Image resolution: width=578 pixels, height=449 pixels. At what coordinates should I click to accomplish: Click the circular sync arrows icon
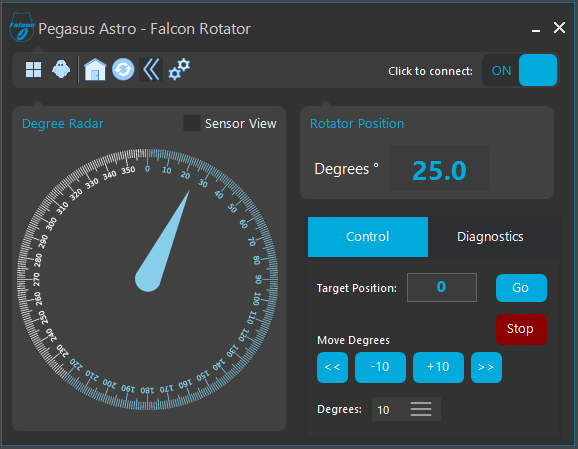pos(123,69)
